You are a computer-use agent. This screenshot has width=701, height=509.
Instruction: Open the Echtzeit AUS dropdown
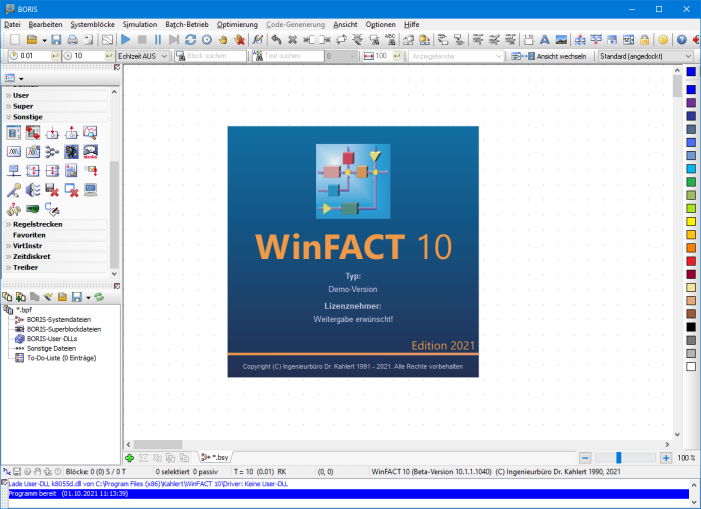142,56
